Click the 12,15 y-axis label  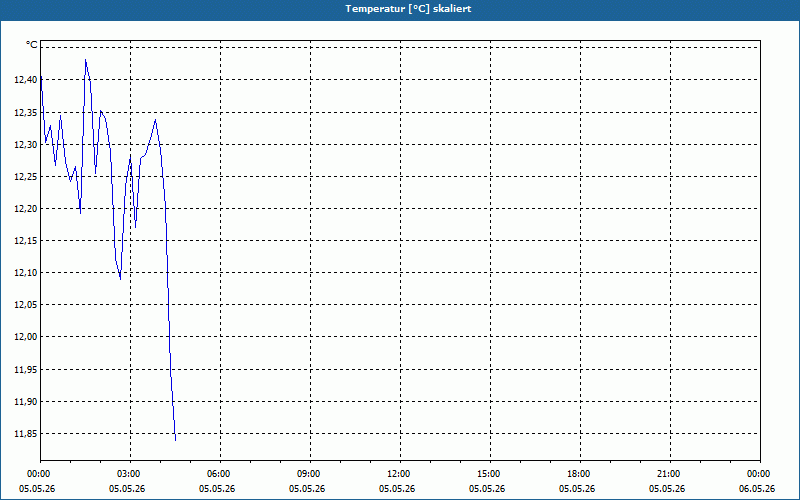click(x=26, y=241)
